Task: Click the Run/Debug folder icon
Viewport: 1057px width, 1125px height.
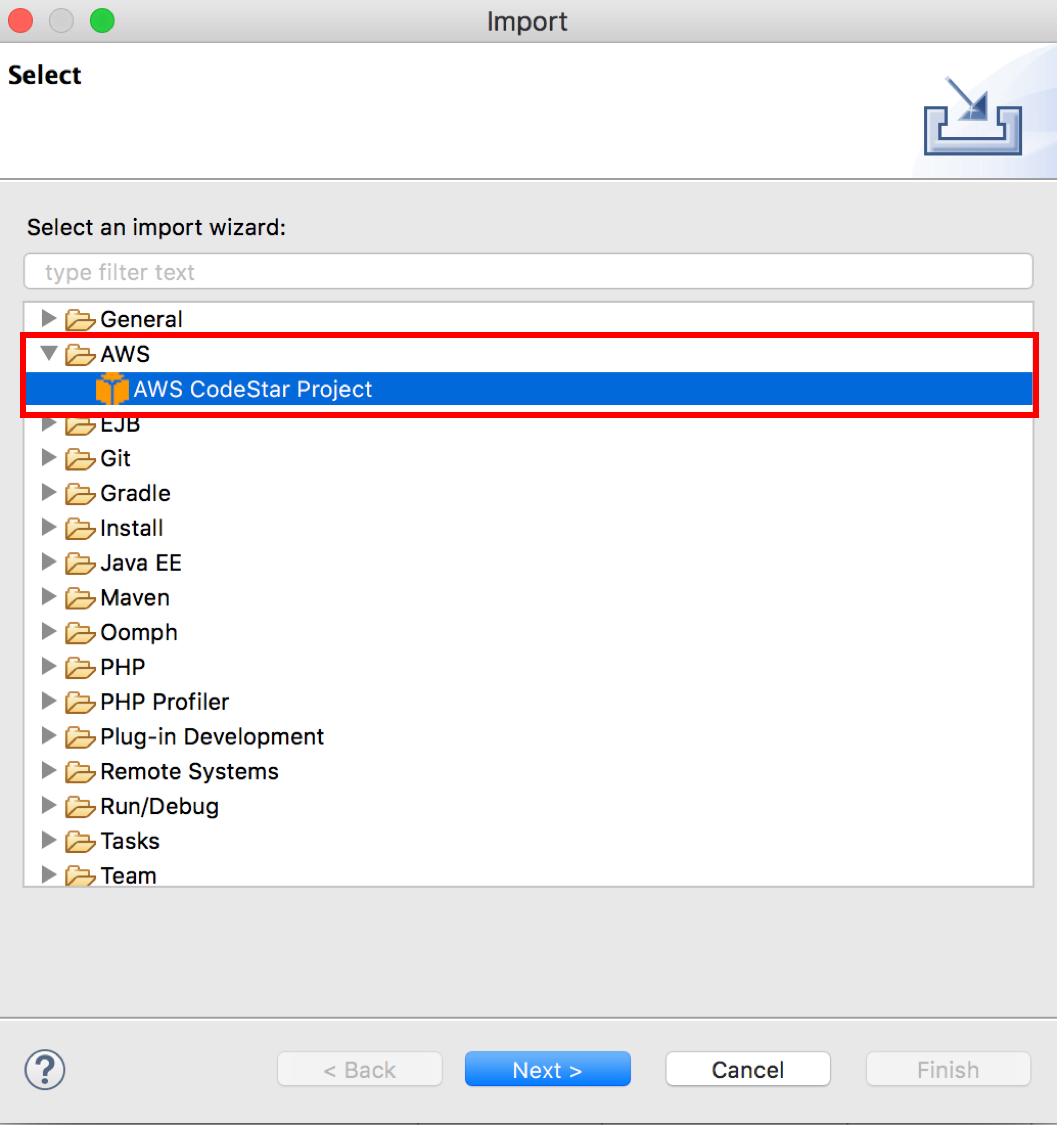Action: pyautogui.click(x=80, y=807)
